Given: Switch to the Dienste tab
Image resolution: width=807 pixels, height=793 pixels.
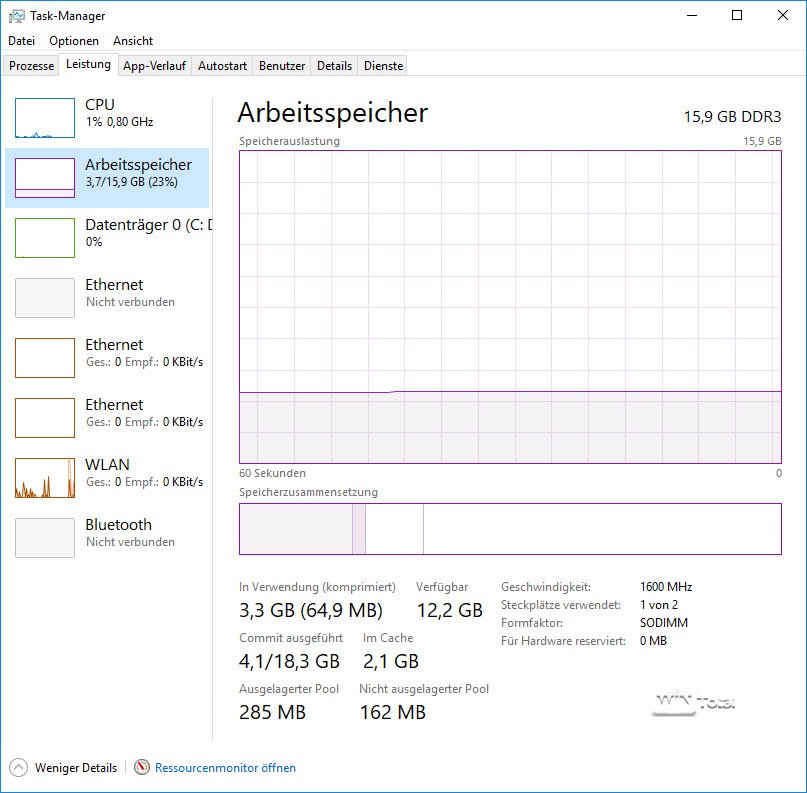Looking at the screenshot, I should (383, 66).
